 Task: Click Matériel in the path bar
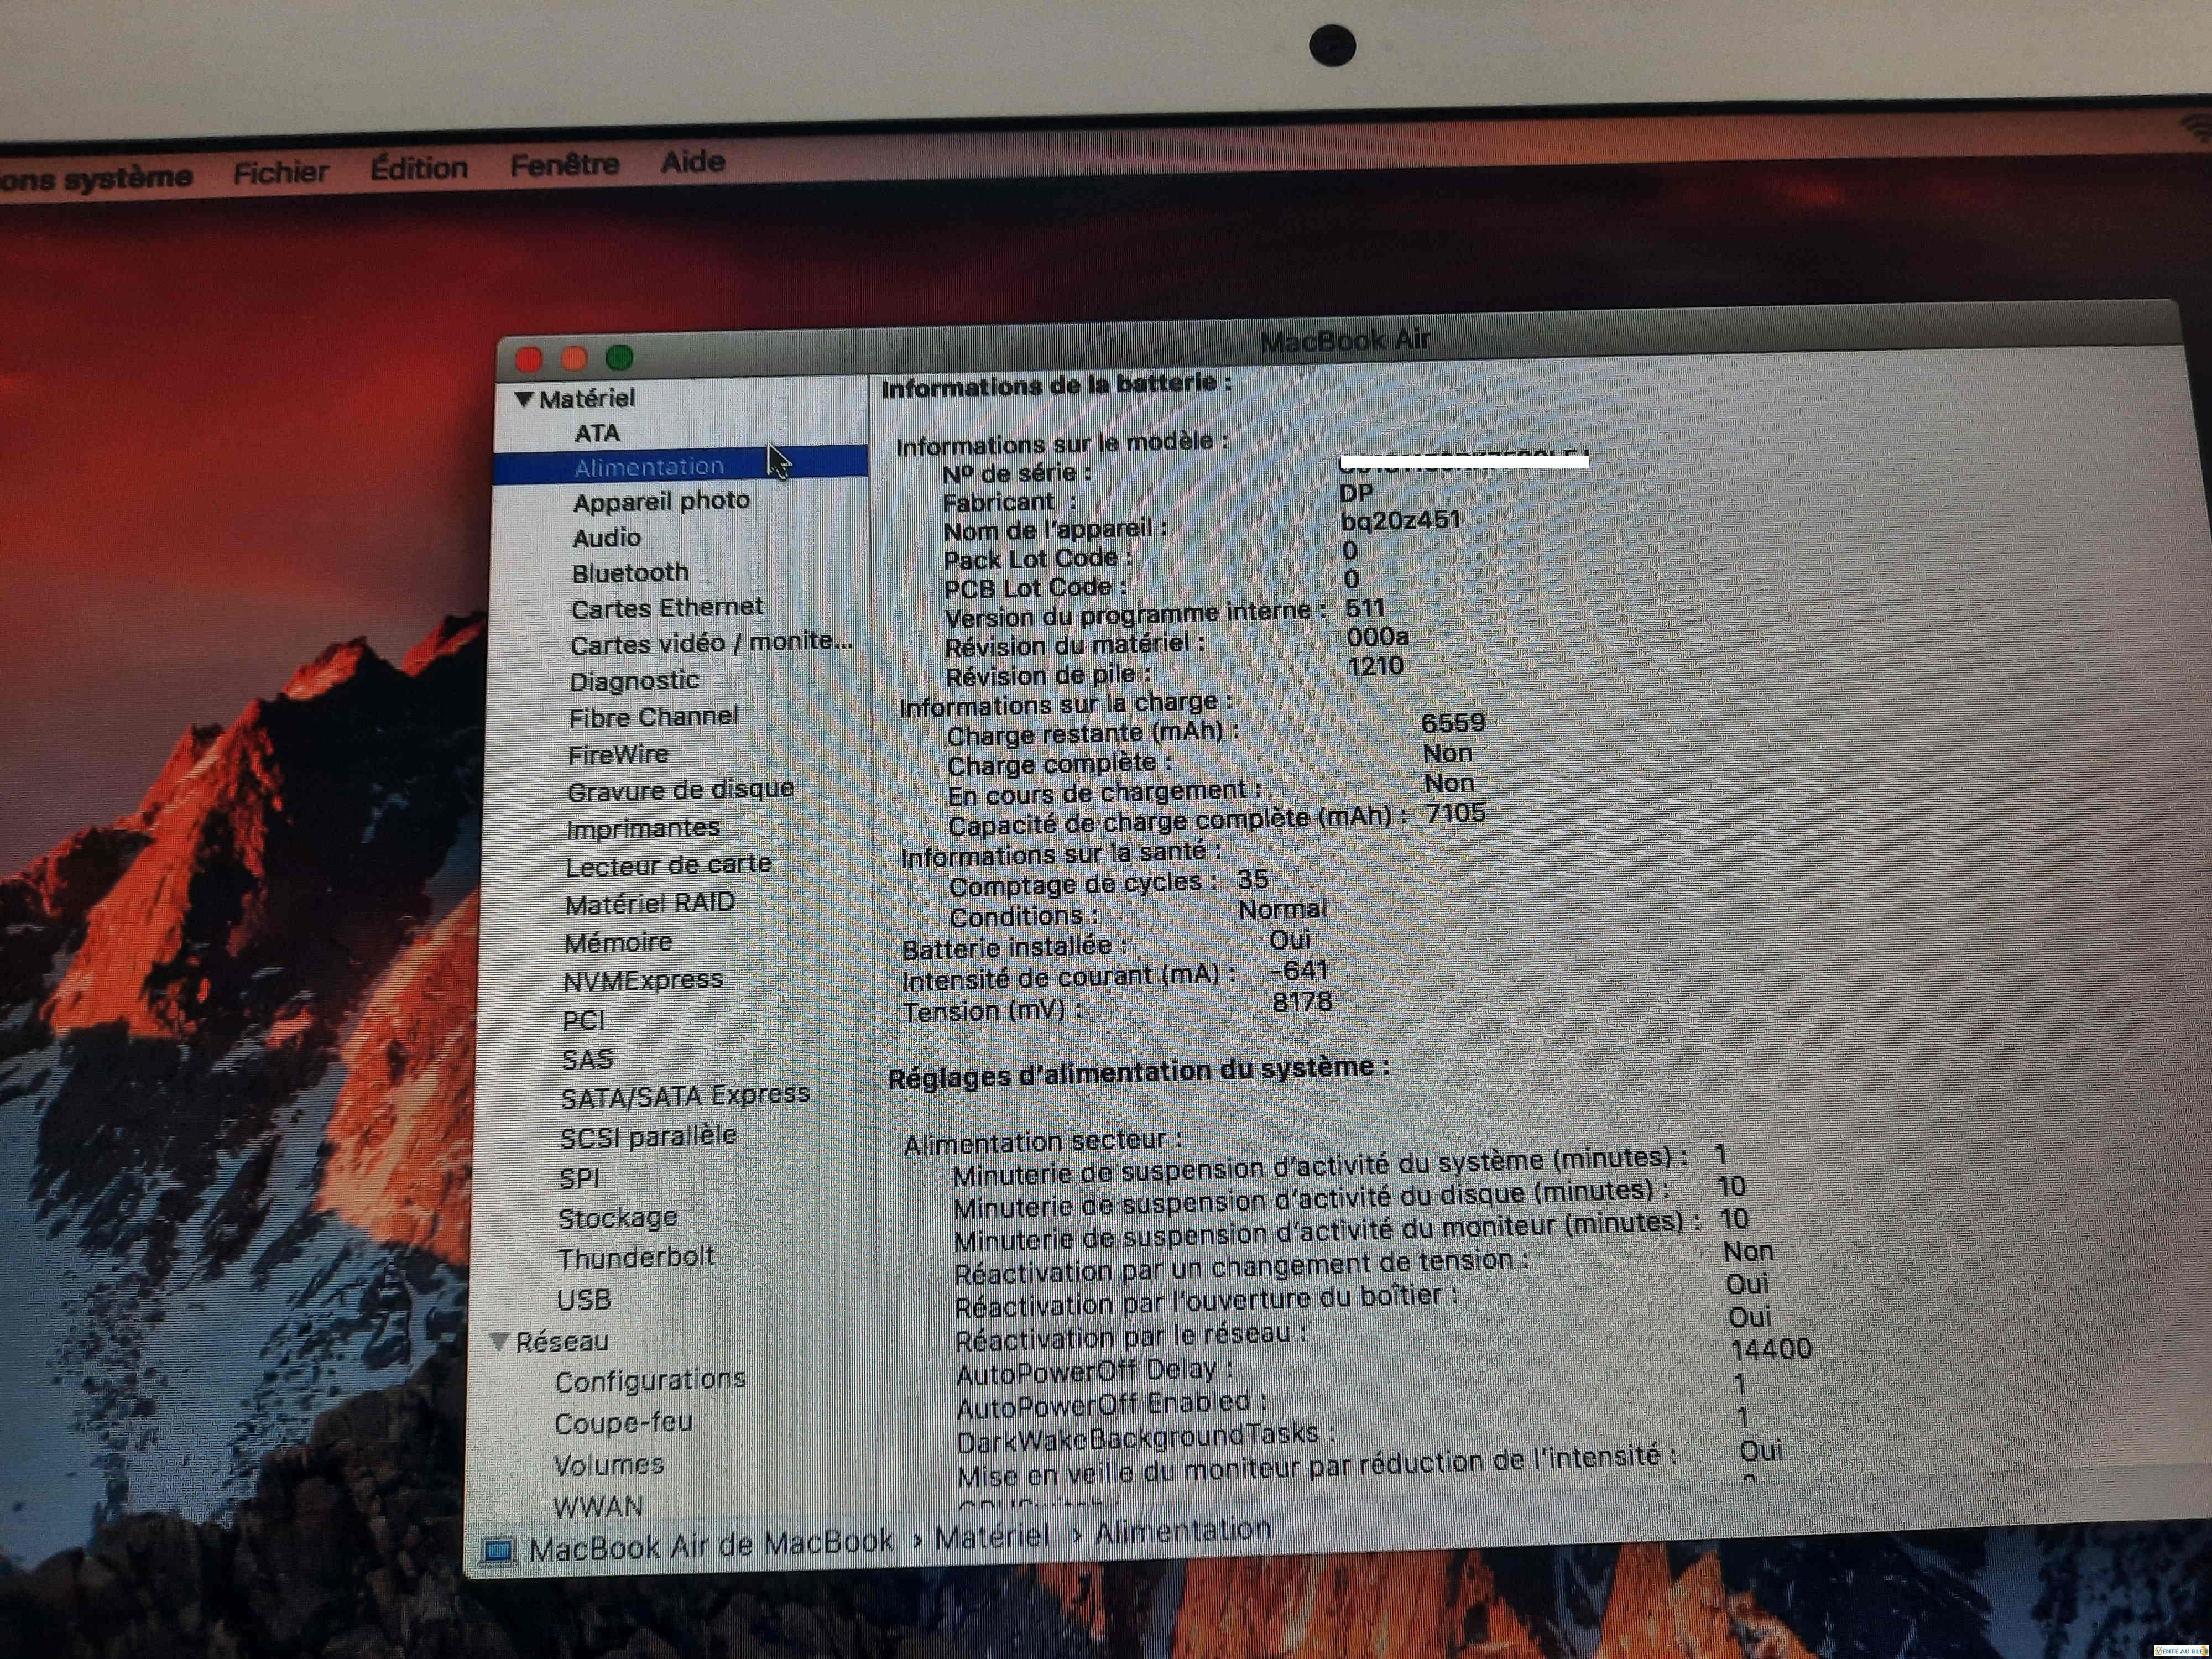point(992,1537)
